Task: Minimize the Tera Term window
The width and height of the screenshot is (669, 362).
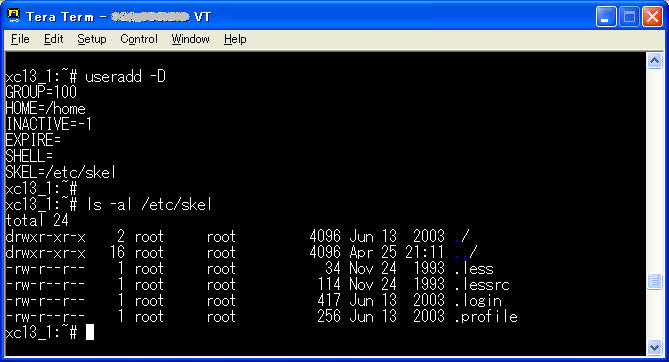Action: (605, 17)
